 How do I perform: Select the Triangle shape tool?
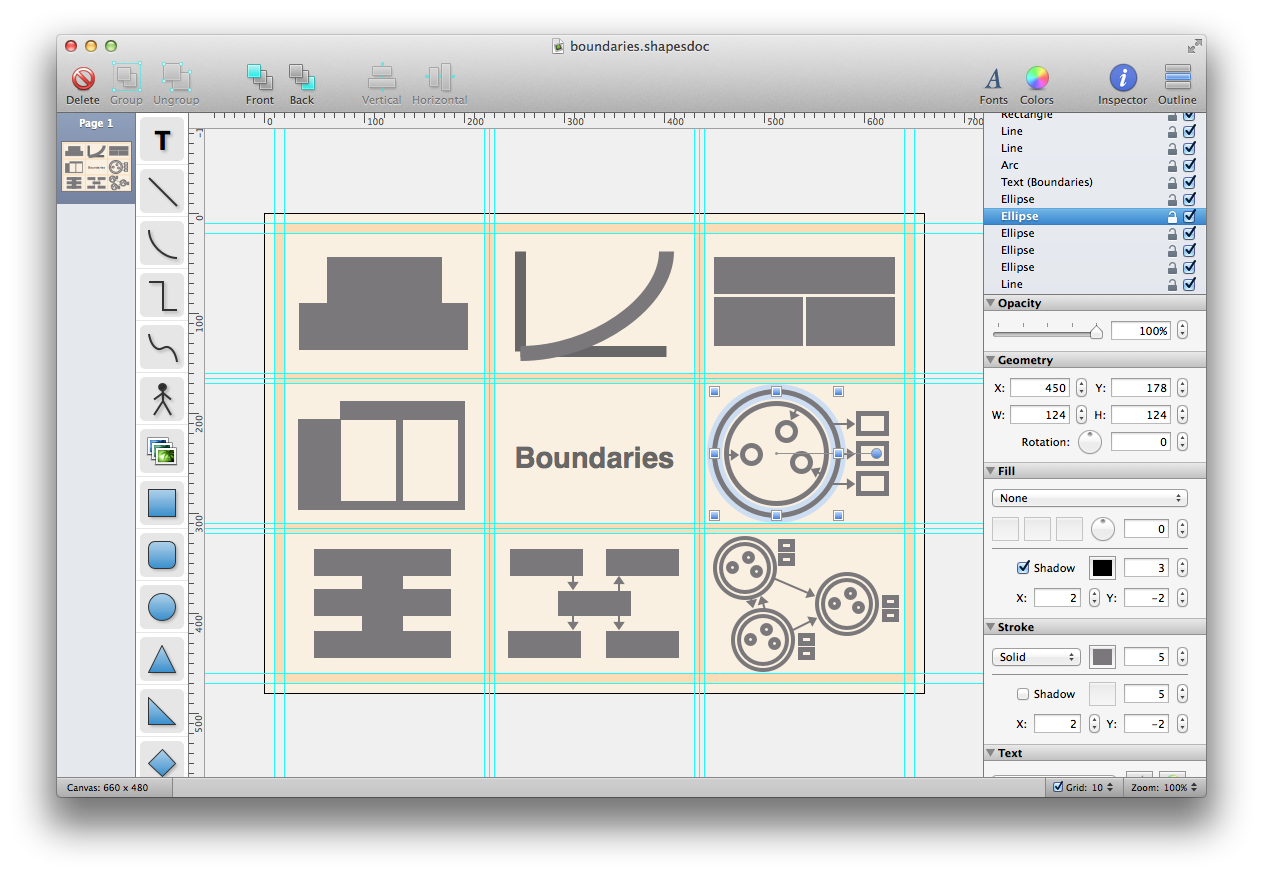pos(161,659)
